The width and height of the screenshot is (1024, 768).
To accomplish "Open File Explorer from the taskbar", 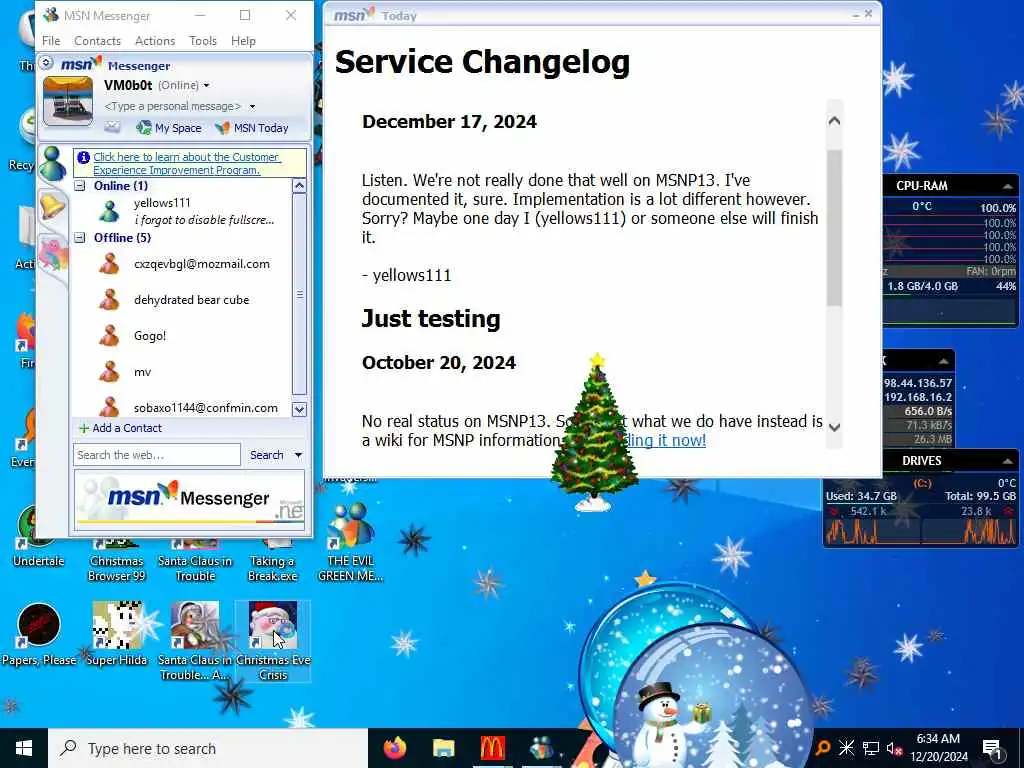I will (443, 748).
